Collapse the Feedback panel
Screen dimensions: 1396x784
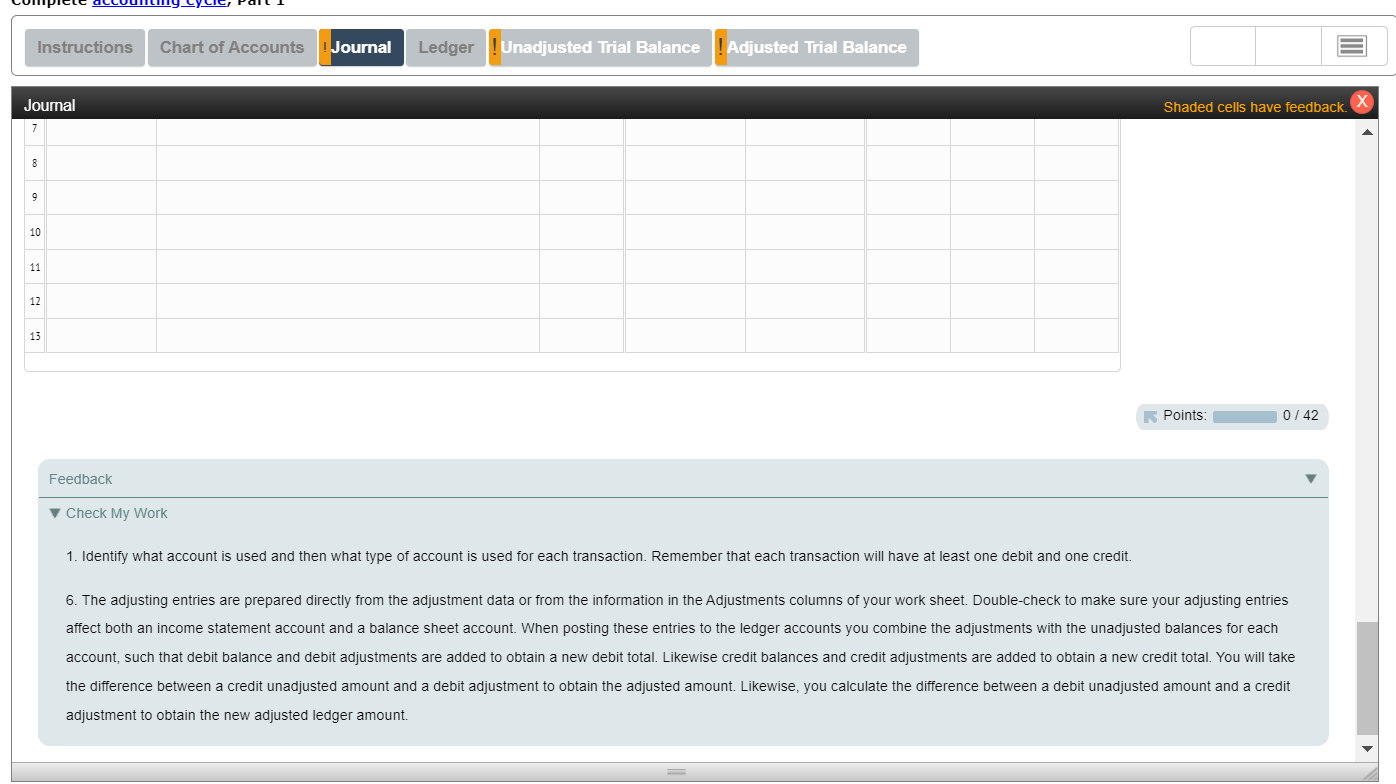click(1311, 479)
